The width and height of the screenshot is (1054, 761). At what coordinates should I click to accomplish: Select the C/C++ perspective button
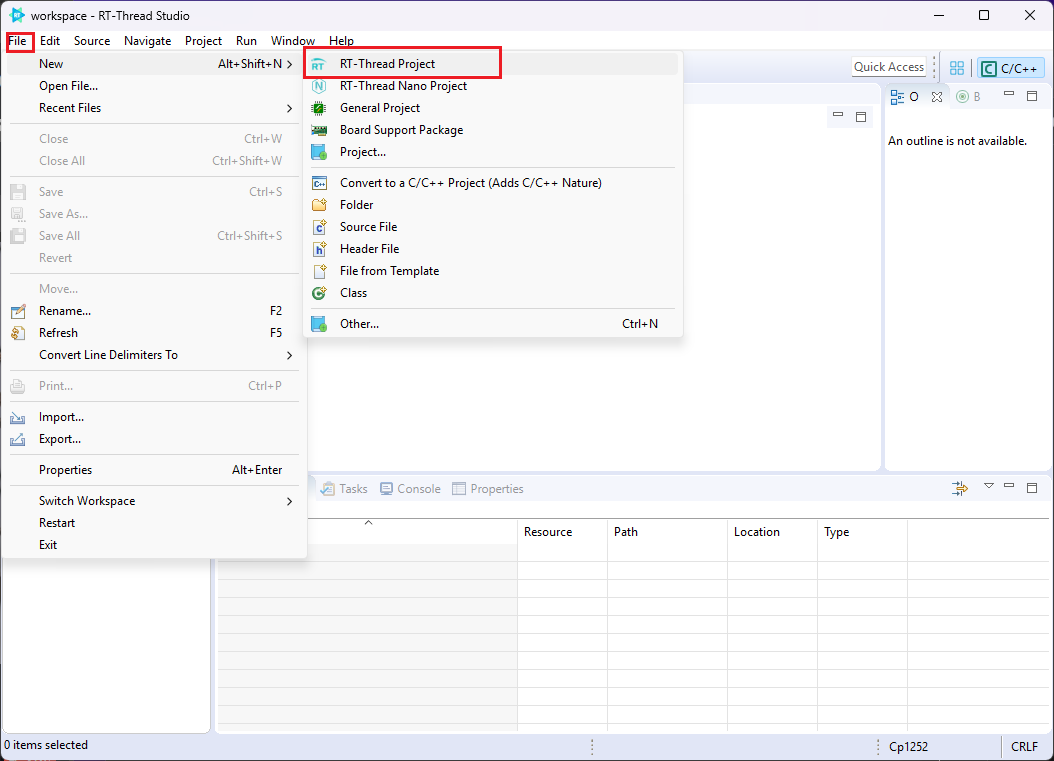(1011, 68)
